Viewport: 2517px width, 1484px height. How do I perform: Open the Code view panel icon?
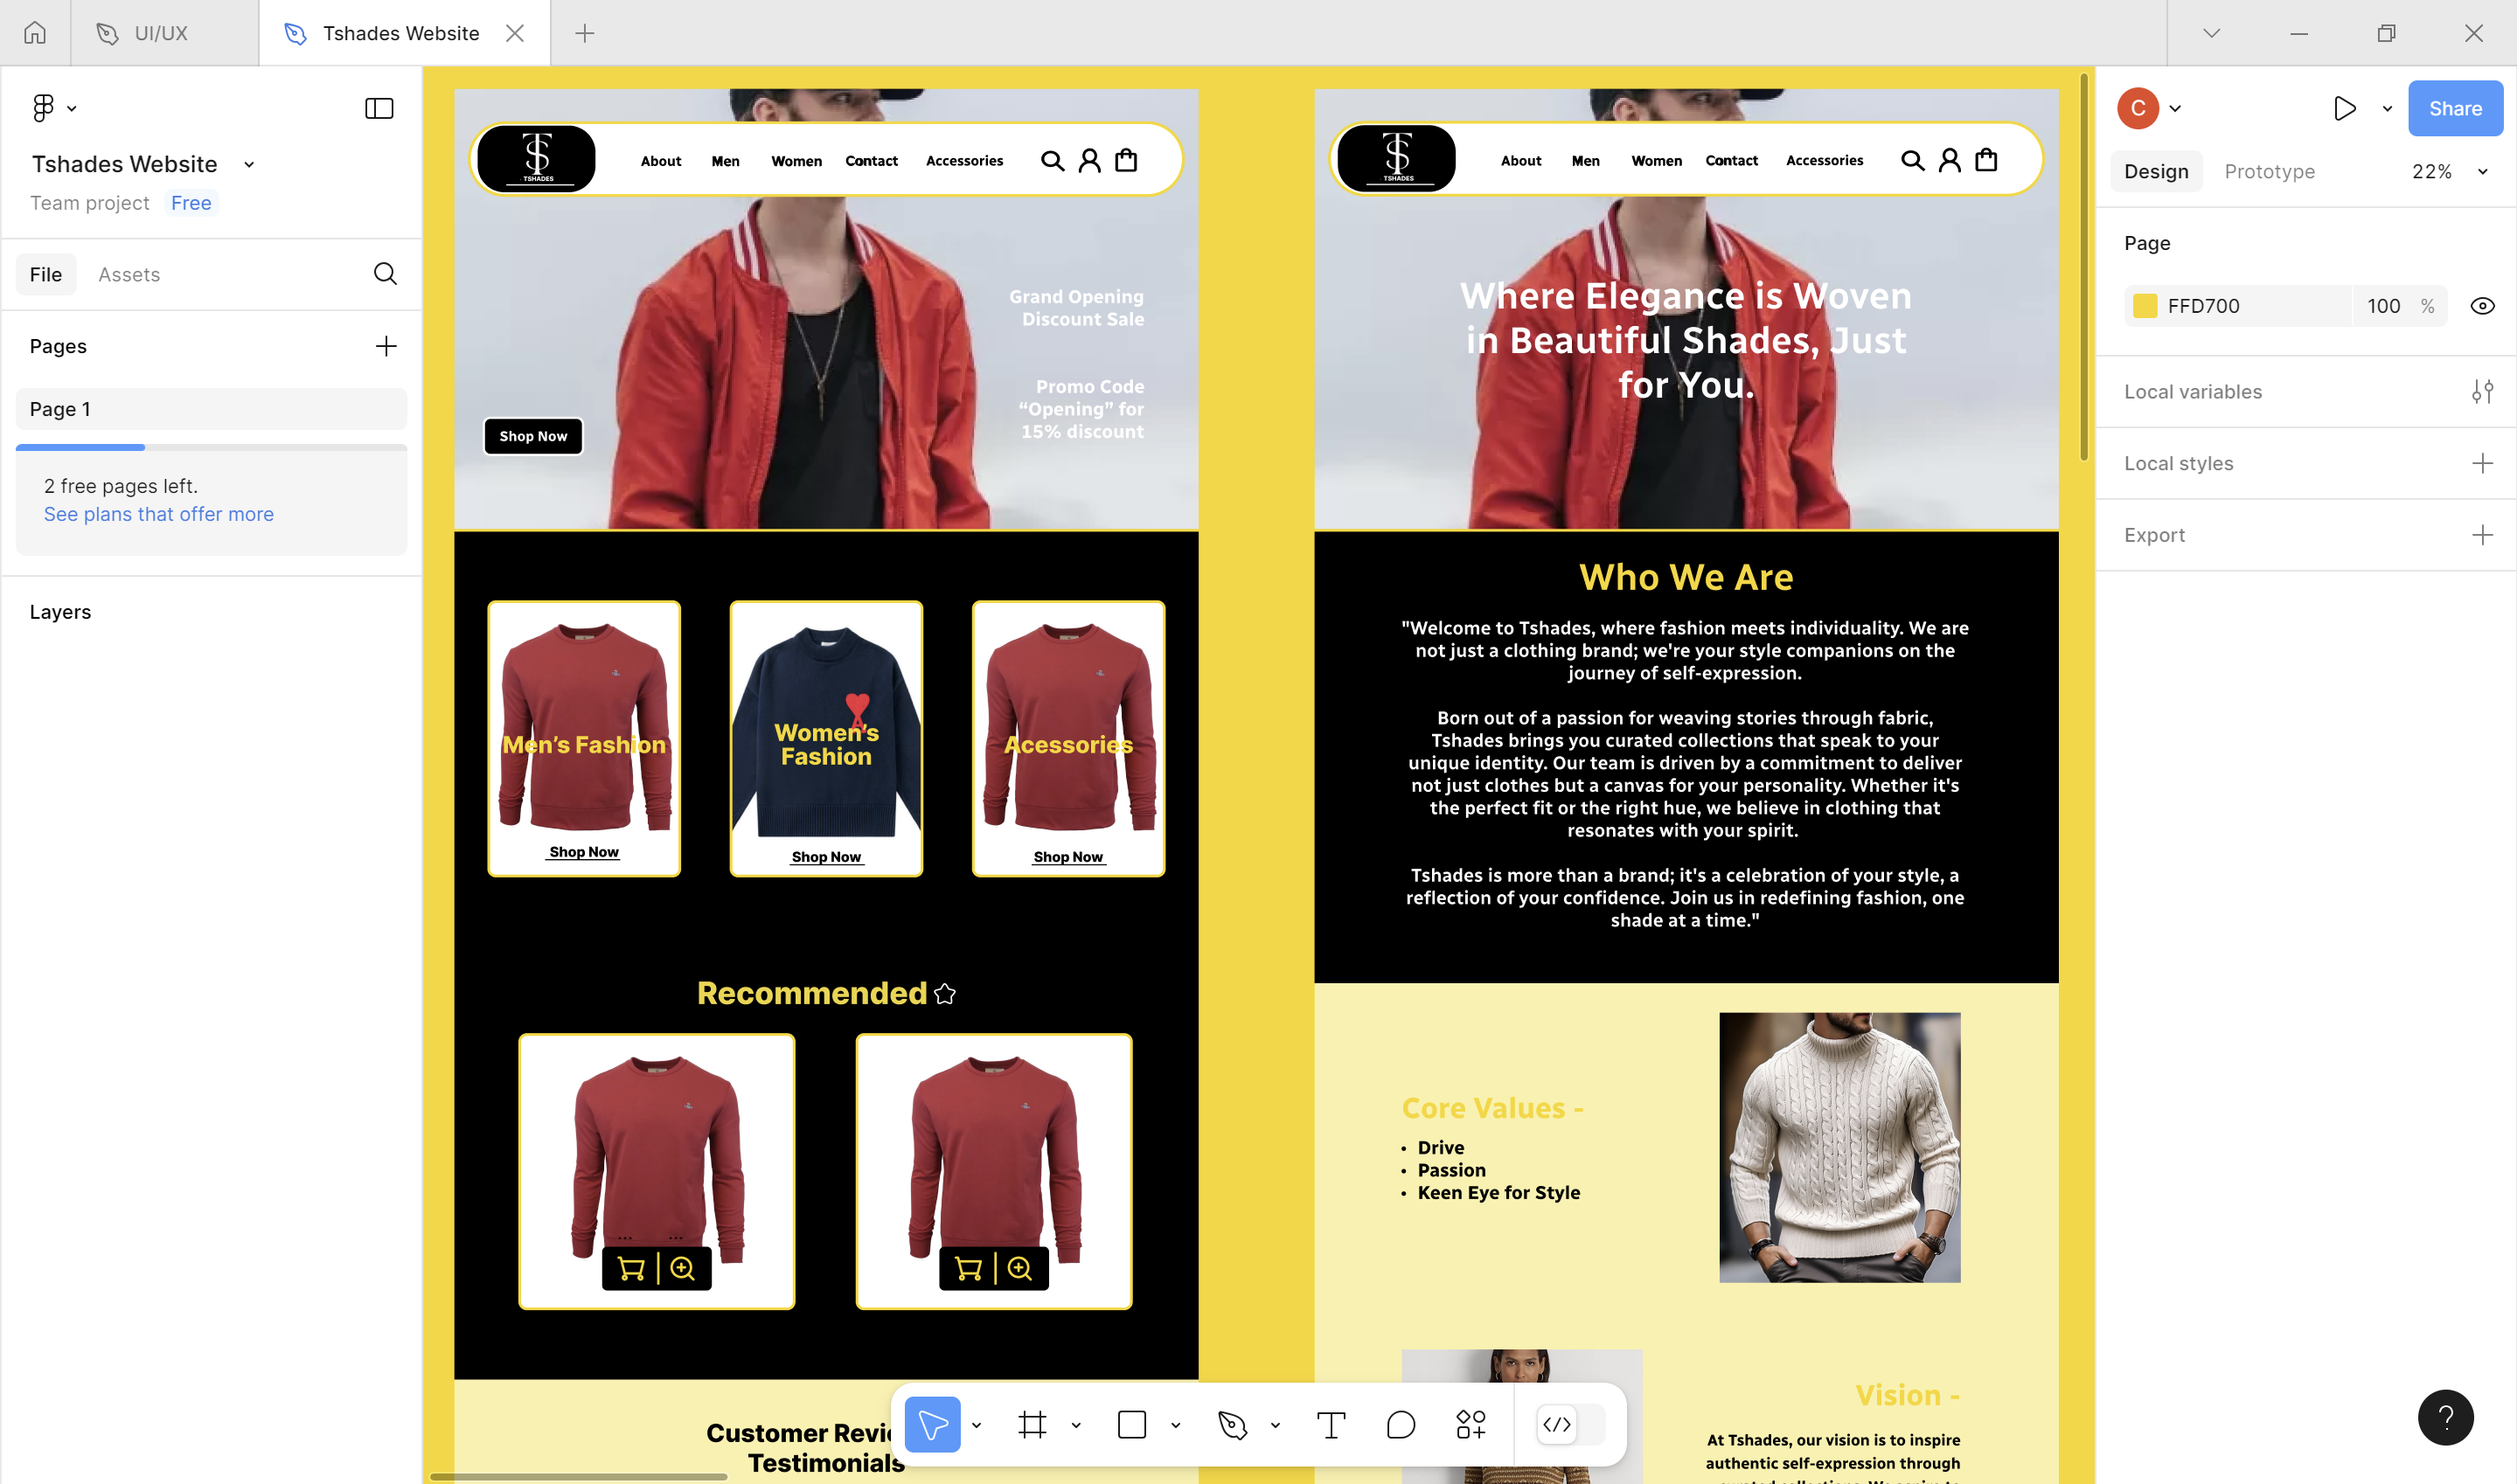click(x=1556, y=1424)
